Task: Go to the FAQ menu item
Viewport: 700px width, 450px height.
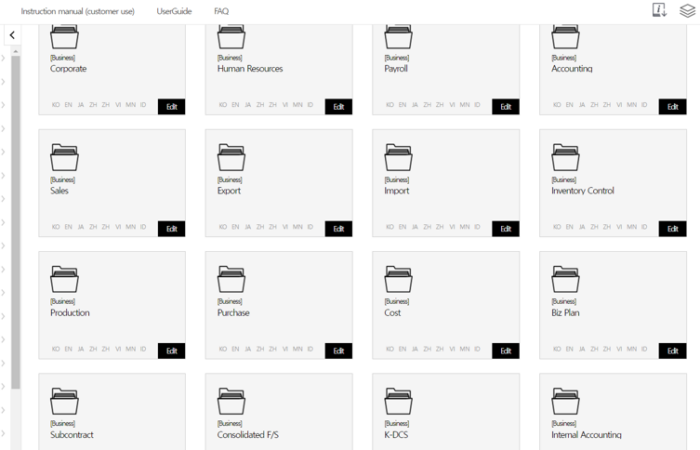Action: pyautogui.click(x=221, y=11)
